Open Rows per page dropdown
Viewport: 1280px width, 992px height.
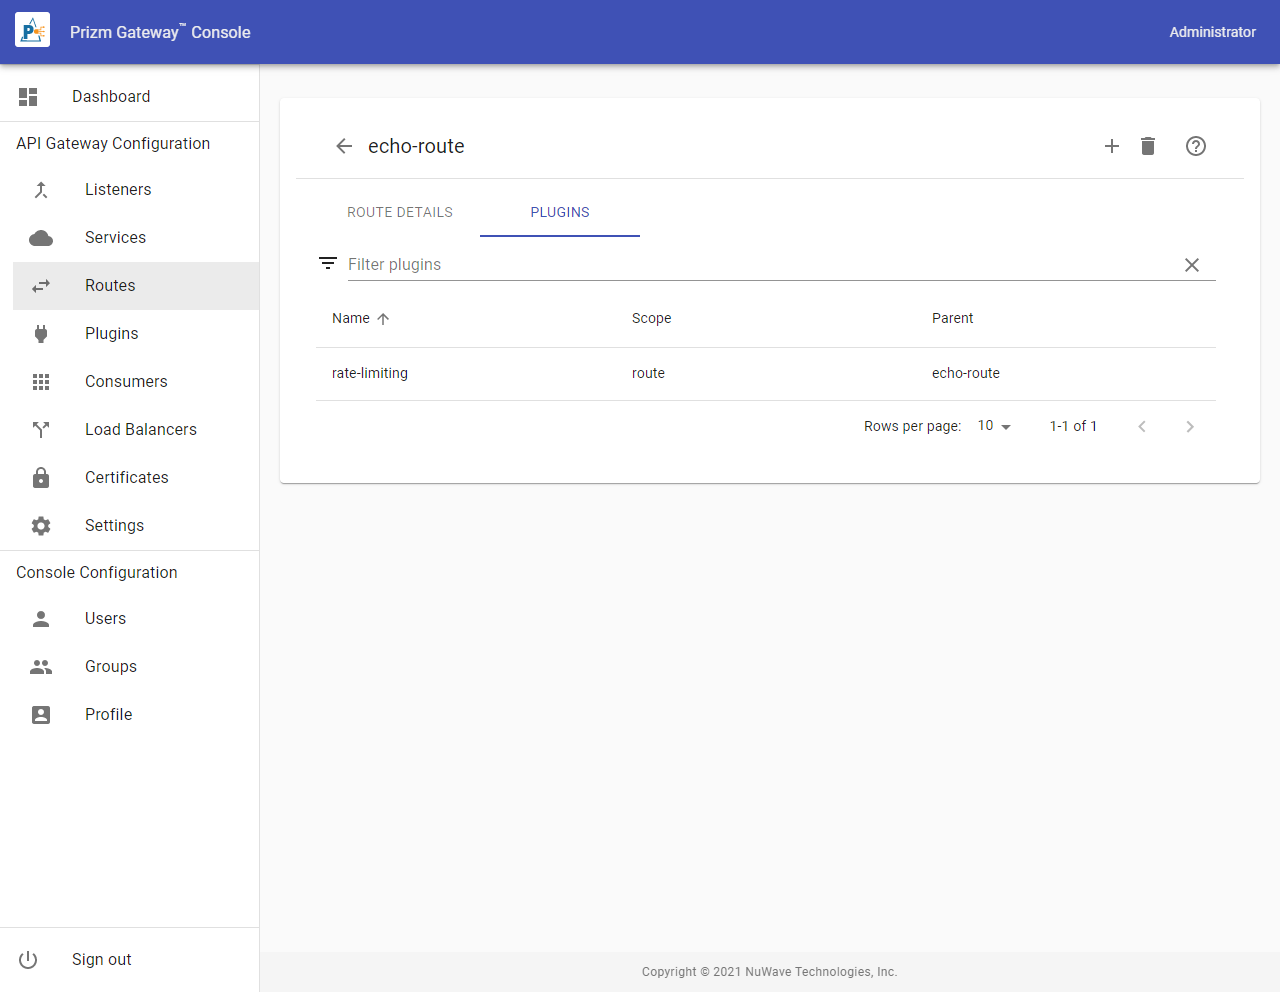point(994,426)
